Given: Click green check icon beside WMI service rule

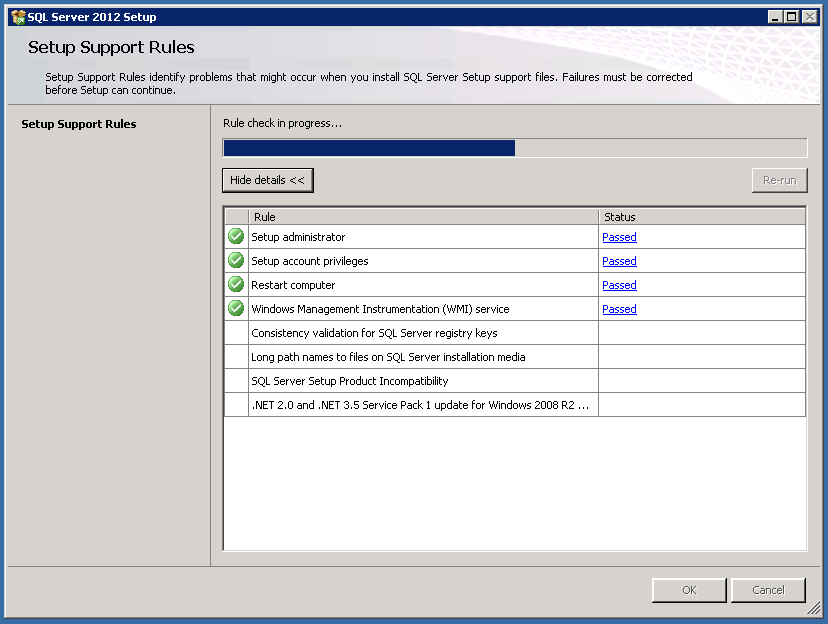Looking at the screenshot, I should pos(236,308).
